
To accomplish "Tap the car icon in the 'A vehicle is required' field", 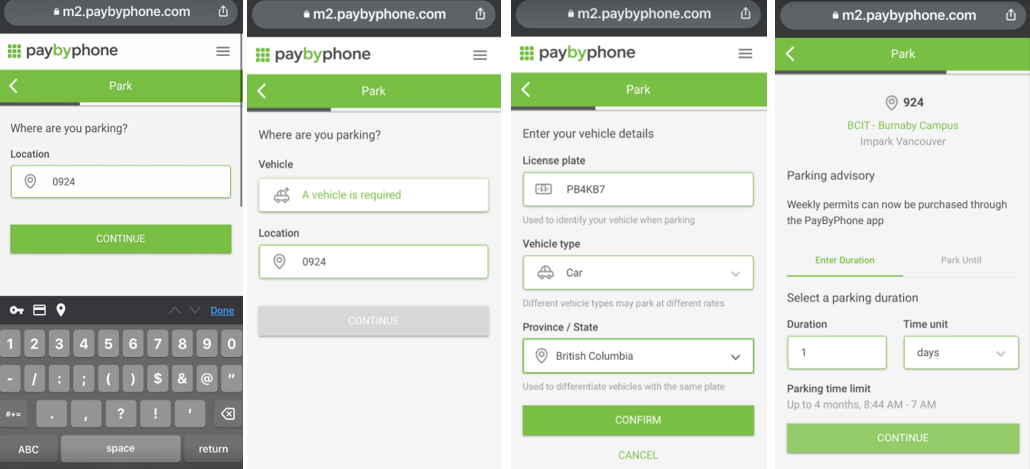I will [282, 195].
